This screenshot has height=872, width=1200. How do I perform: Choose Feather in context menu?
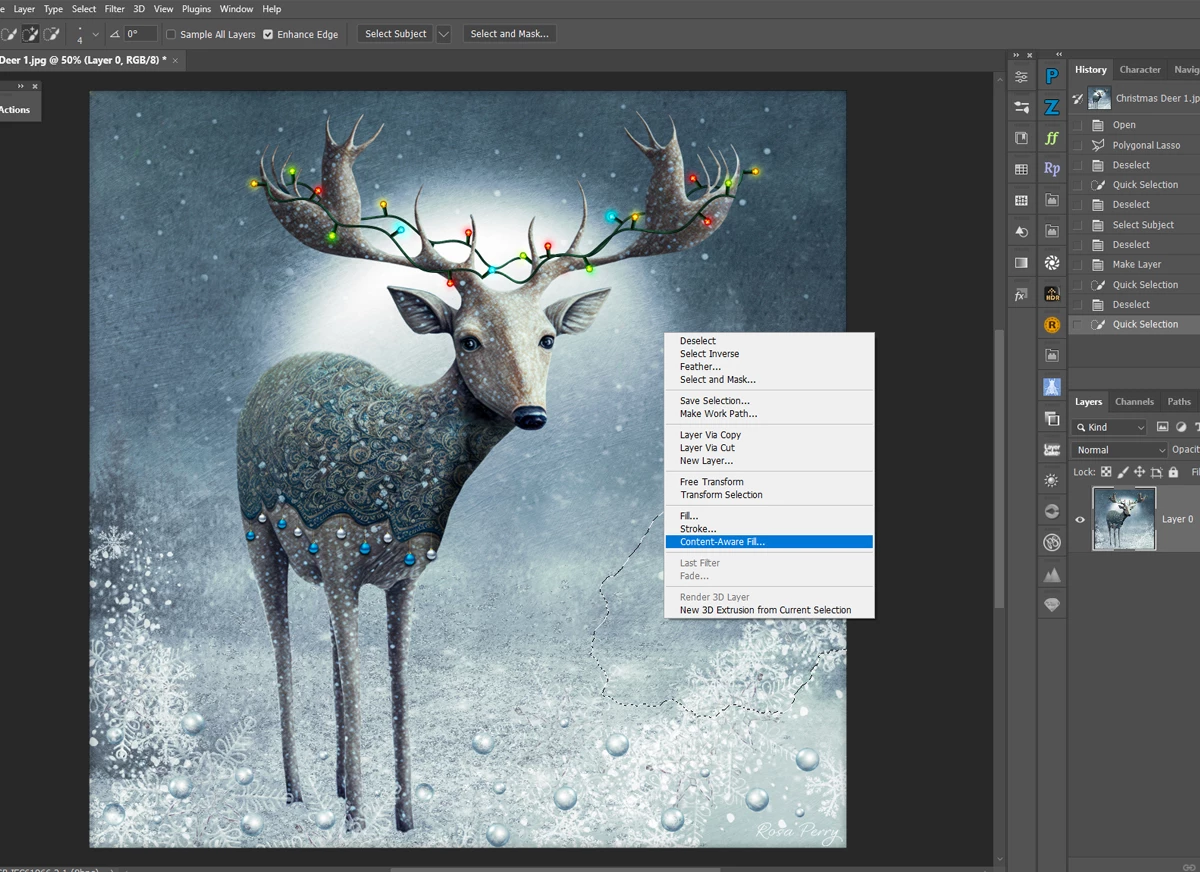pos(700,367)
